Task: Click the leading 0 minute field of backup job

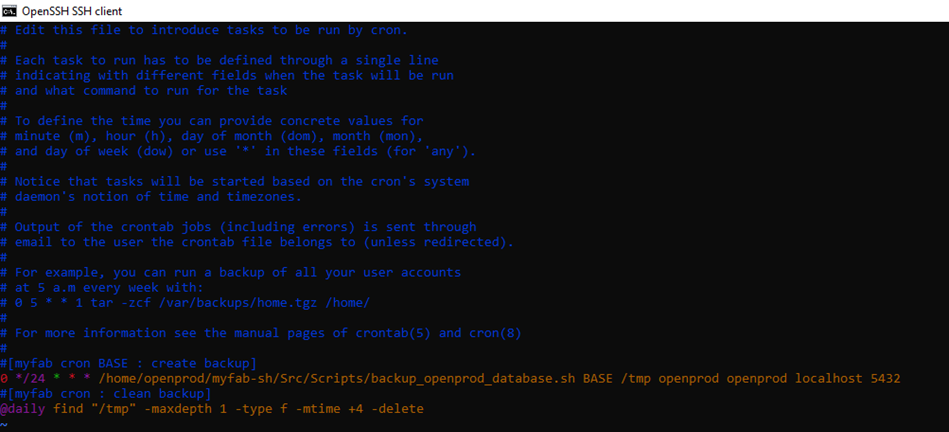Action: [x=4, y=379]
